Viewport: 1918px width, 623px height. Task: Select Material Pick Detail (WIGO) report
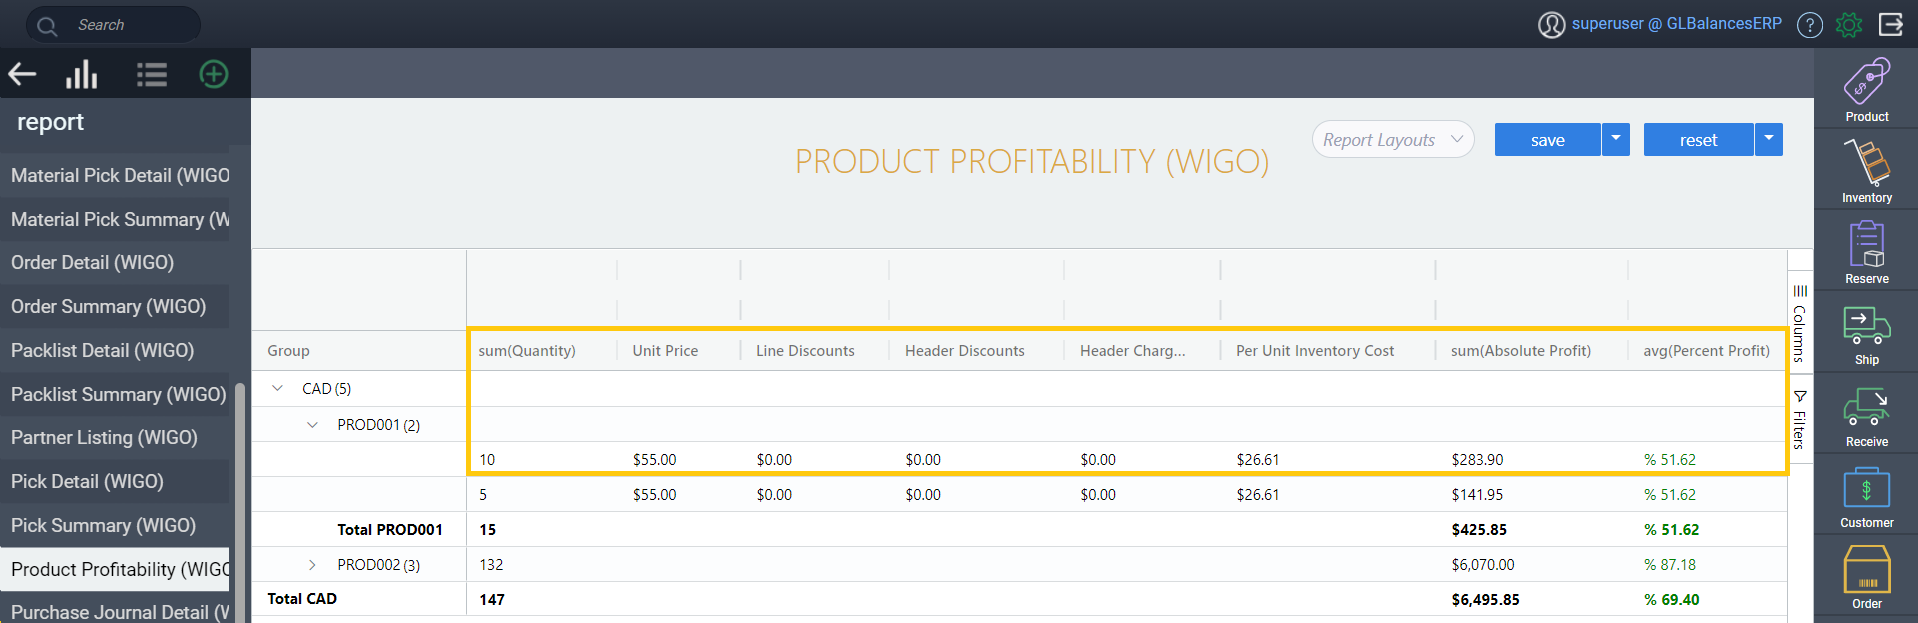click(115, 175)
